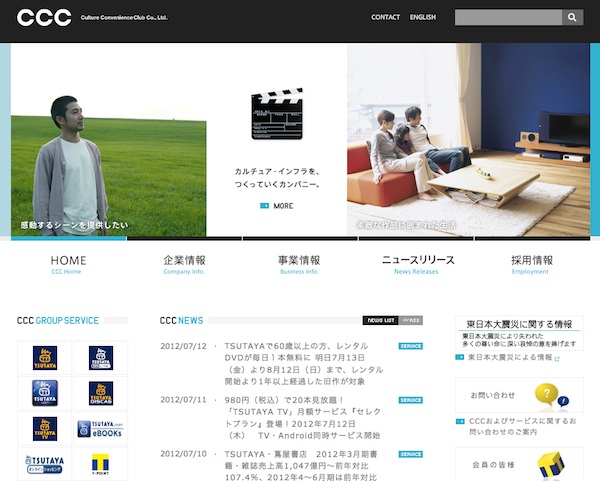
Task: Open the CONTACT link in header
Action: click(385, 17)
